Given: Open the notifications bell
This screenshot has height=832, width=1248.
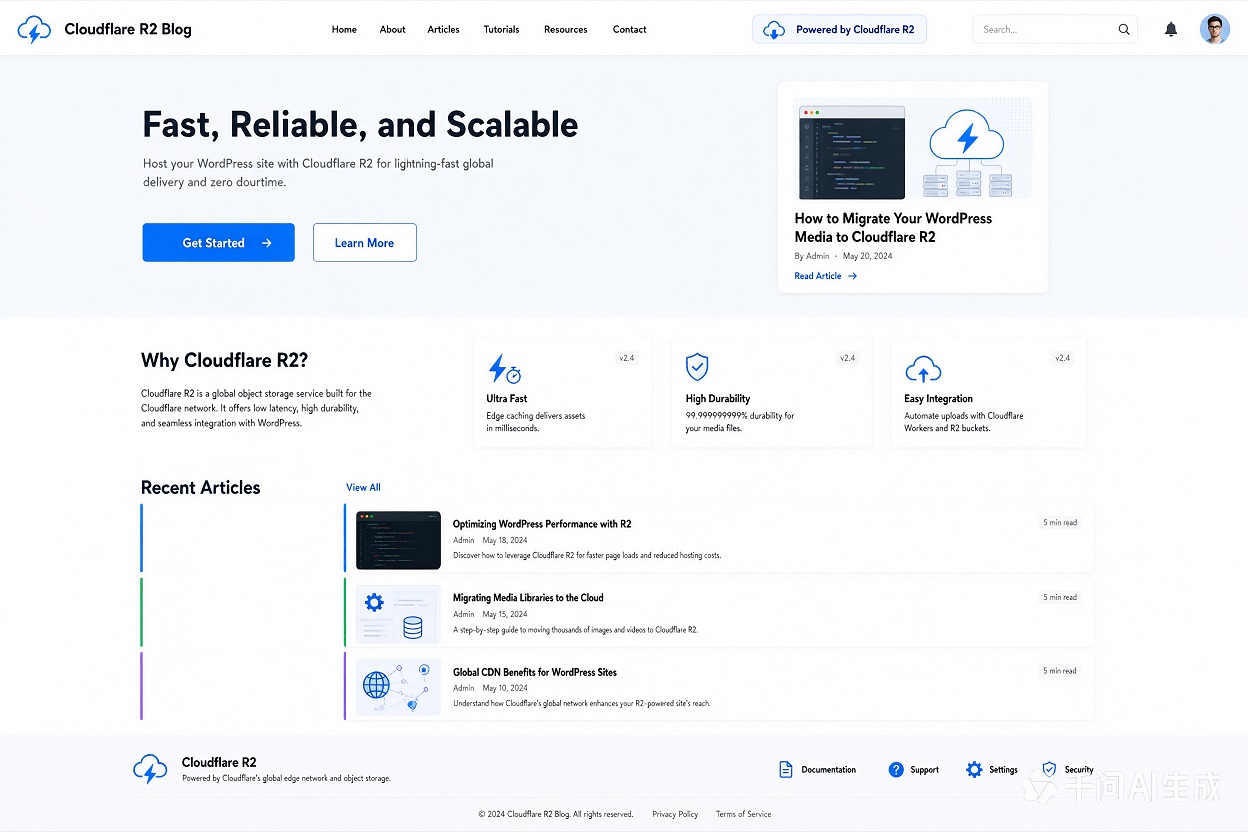Looking at the screenshot, I should [1171, 30].
